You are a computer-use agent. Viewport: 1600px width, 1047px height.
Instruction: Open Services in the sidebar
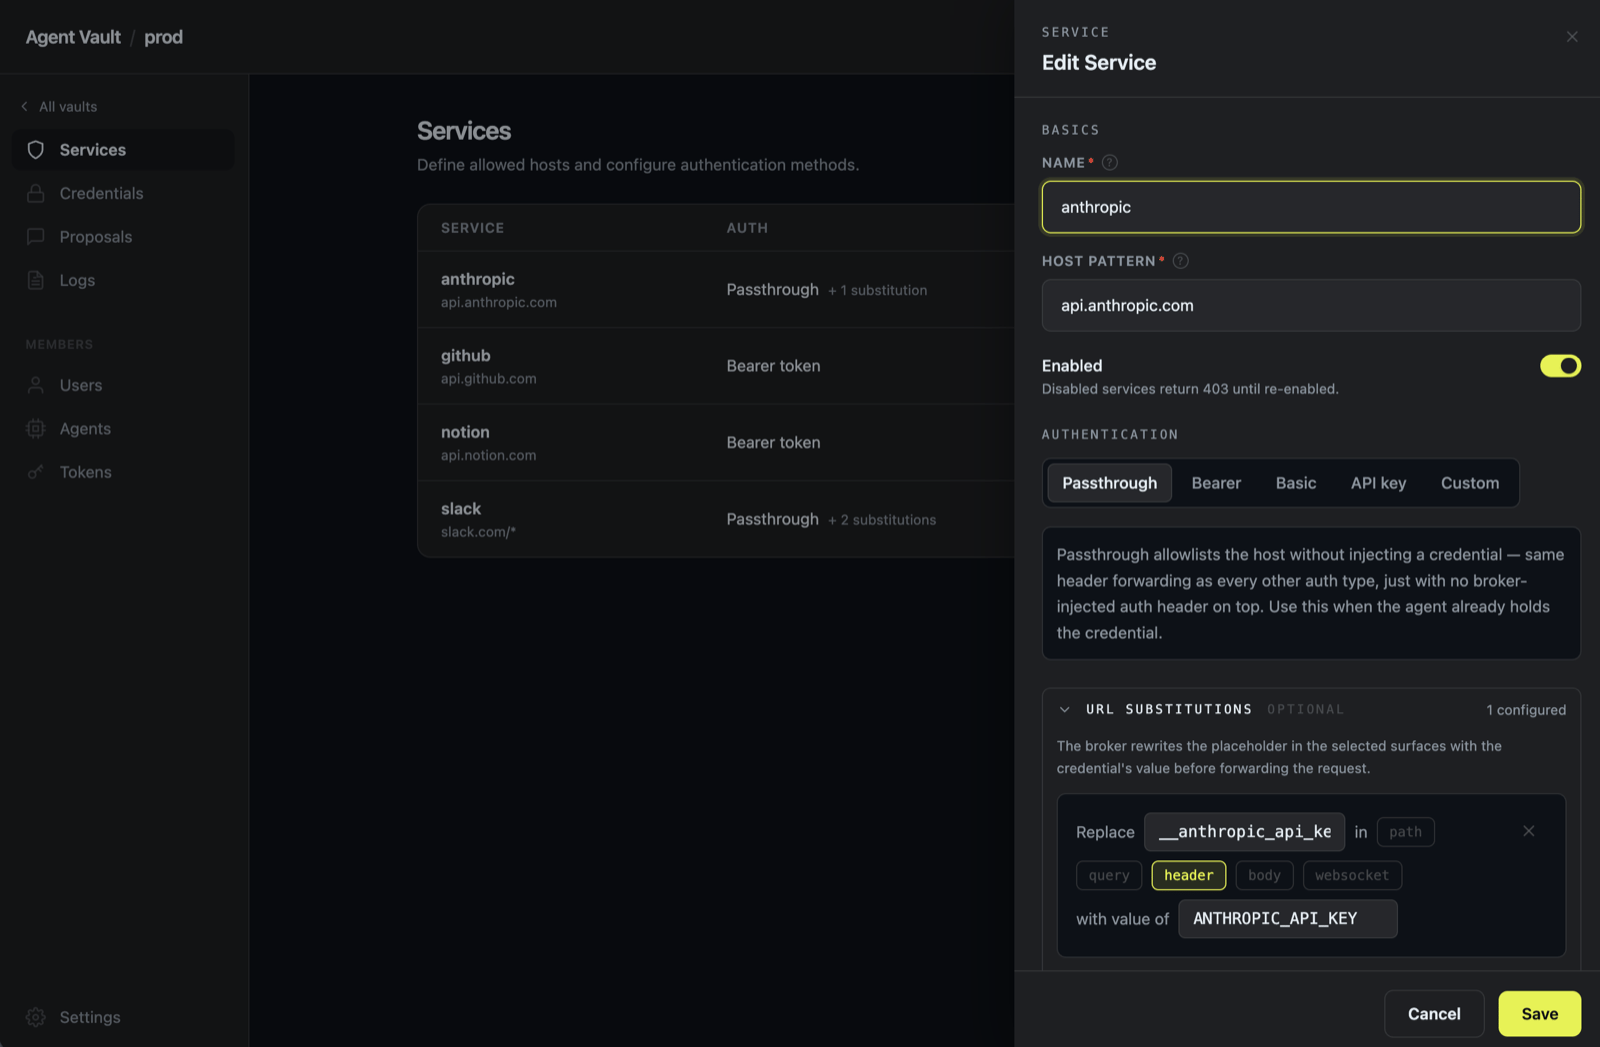coord(123,150)
